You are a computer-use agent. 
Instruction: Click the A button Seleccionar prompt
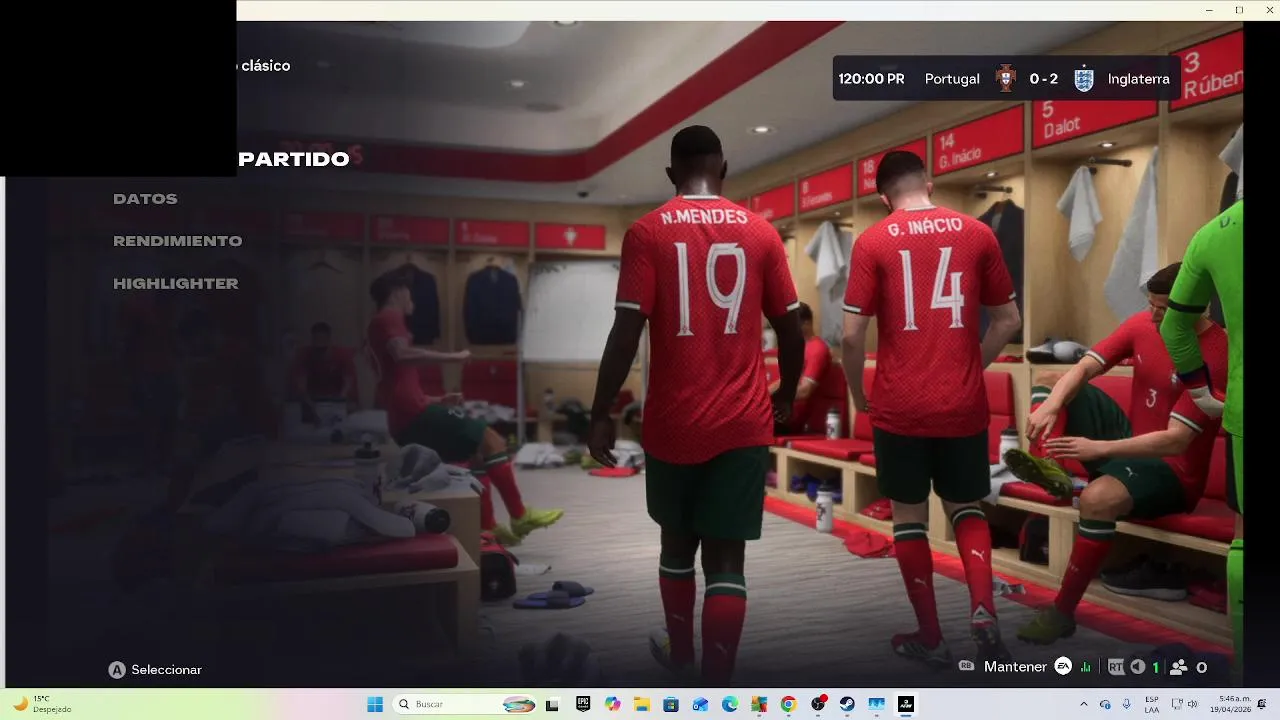(155, 670)
